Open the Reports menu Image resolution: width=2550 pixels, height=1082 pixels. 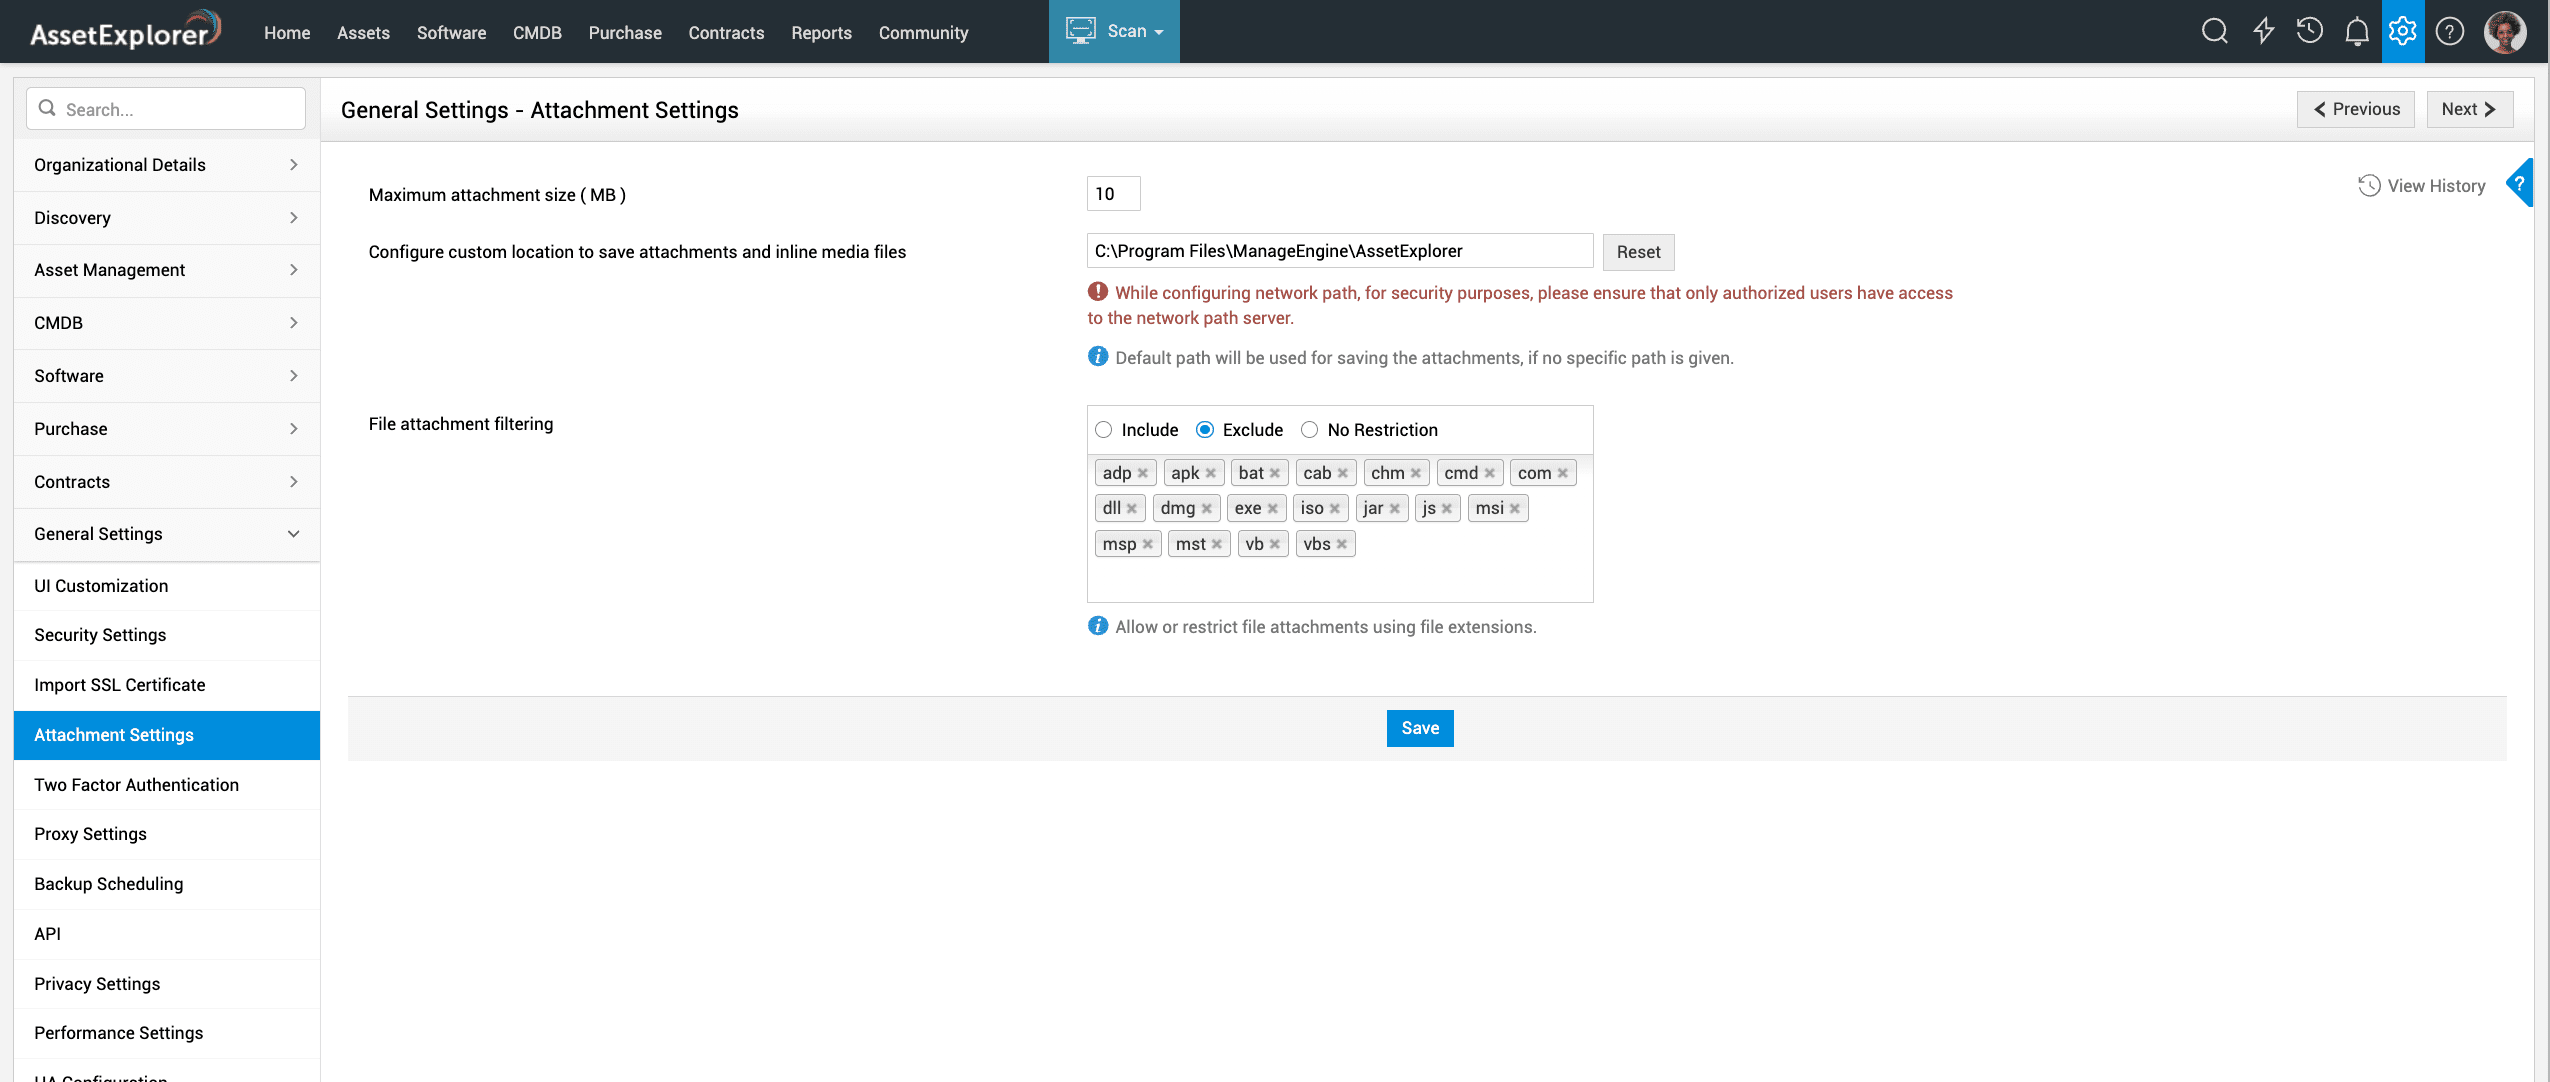(x=821, y=33)
